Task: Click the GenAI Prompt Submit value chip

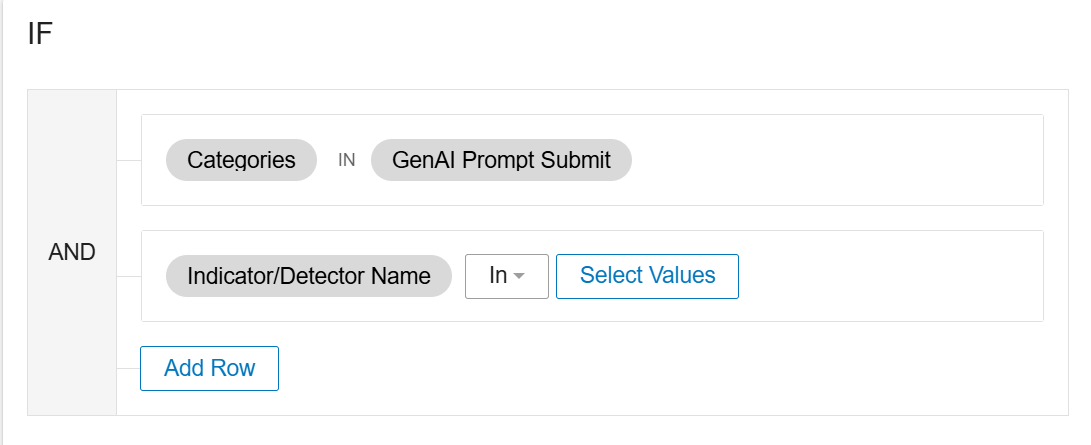Action: (x=501, y=160)
